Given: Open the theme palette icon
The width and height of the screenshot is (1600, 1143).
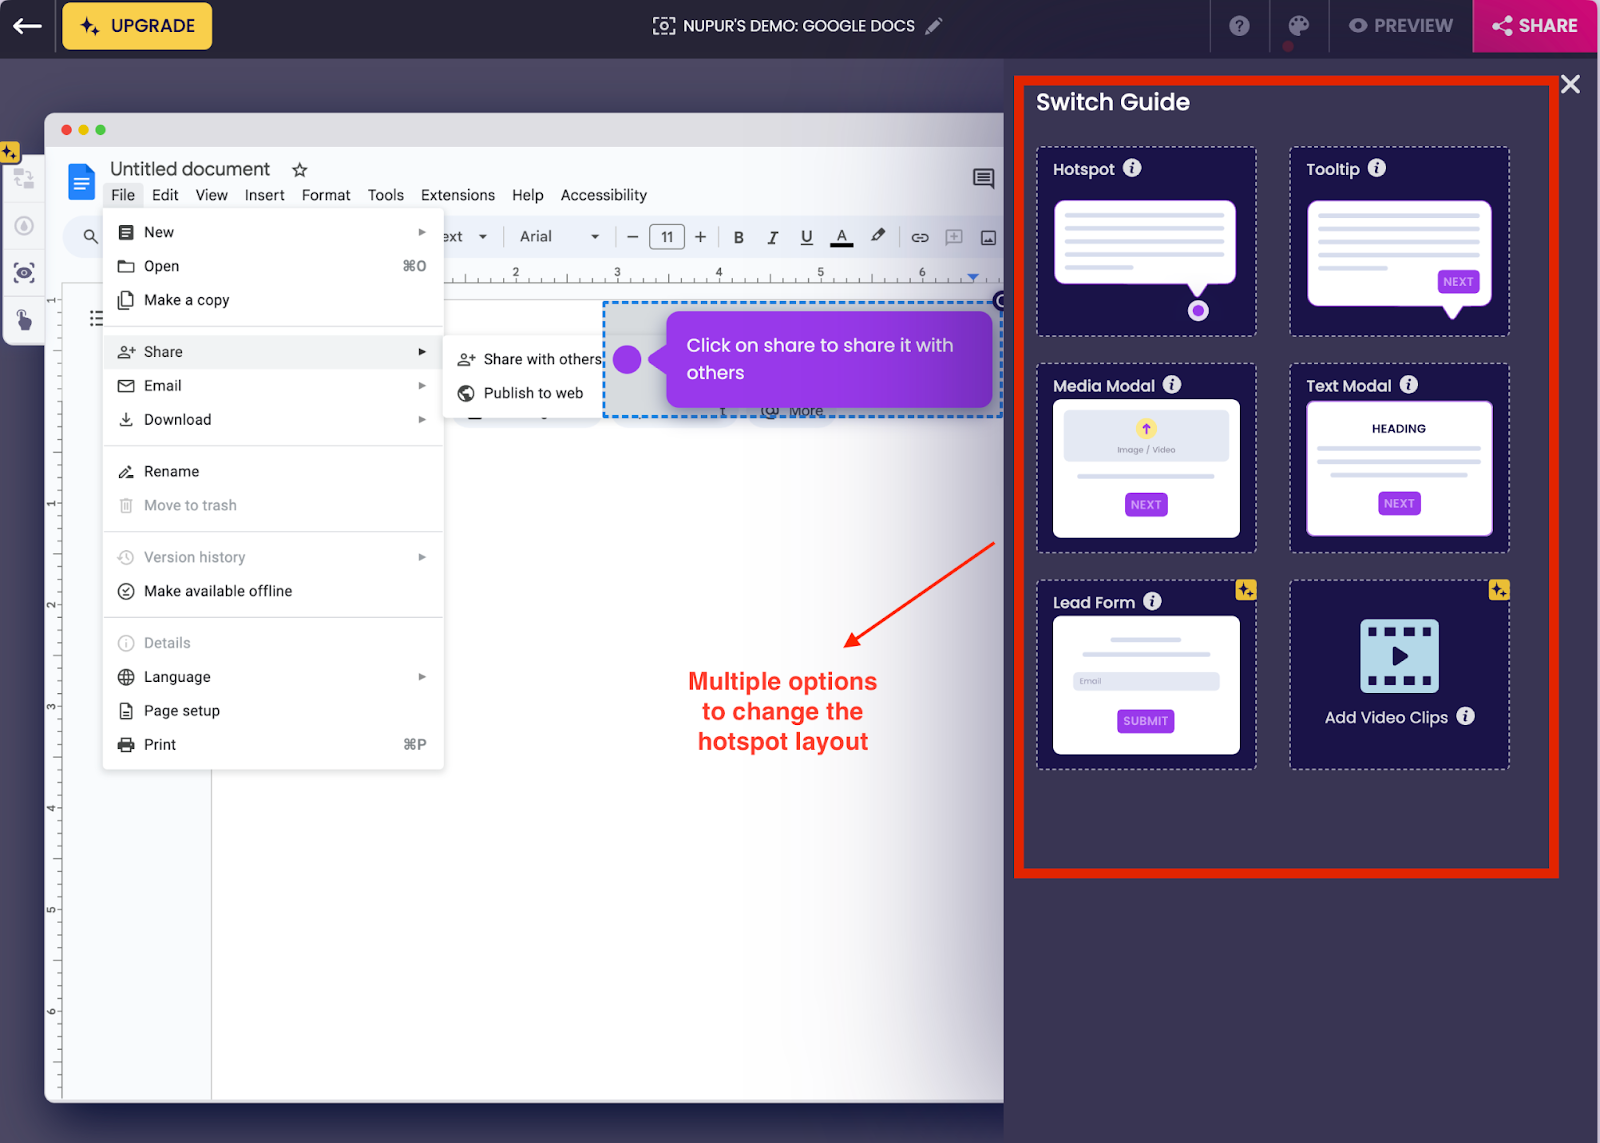Looking at the screenshot, I should (1298, 26).
